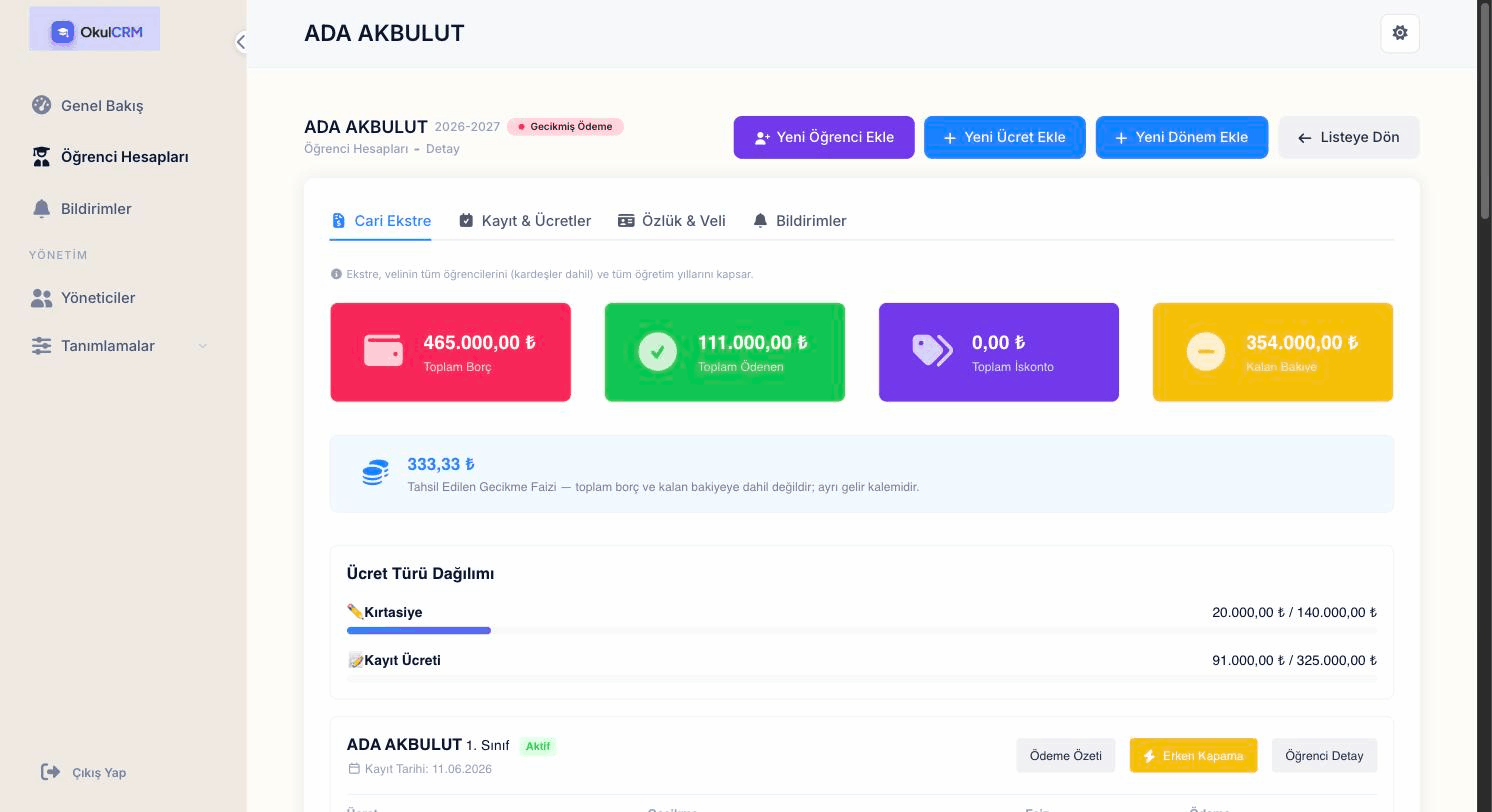Click the Çıkış Yap logout icon

(50, 771)
